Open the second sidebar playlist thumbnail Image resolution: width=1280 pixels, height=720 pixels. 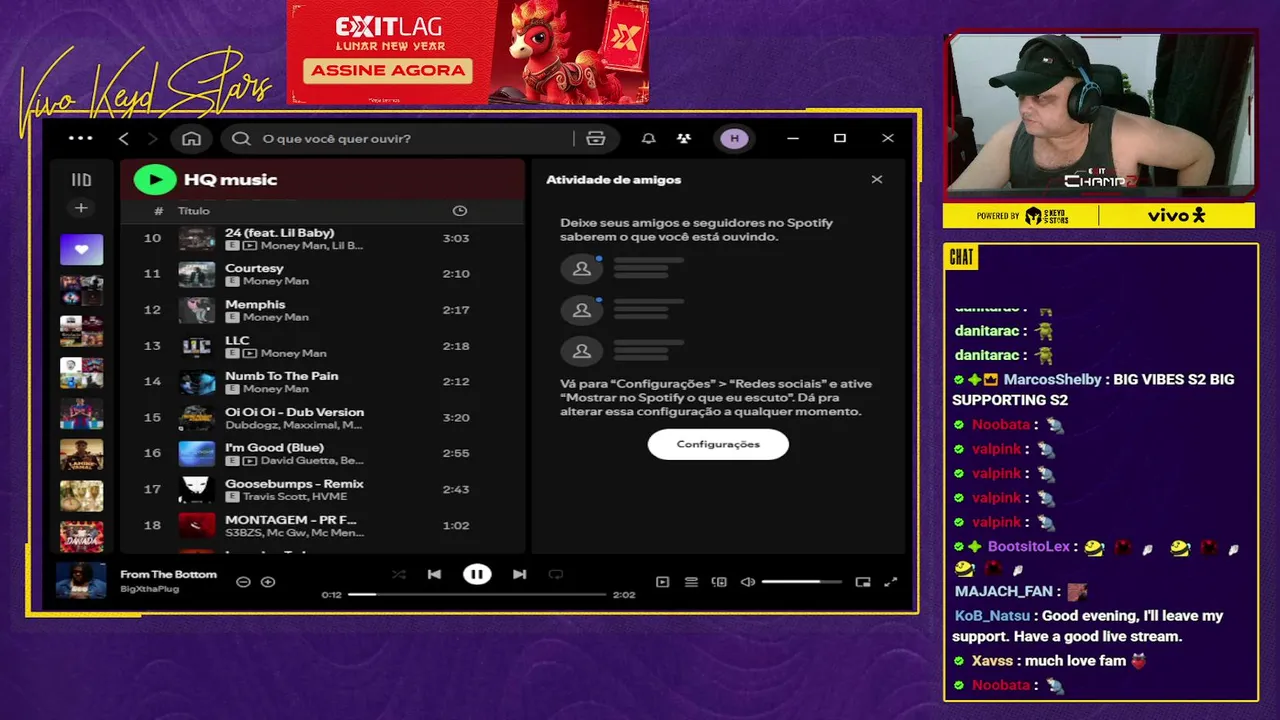(x=81, y=290)
